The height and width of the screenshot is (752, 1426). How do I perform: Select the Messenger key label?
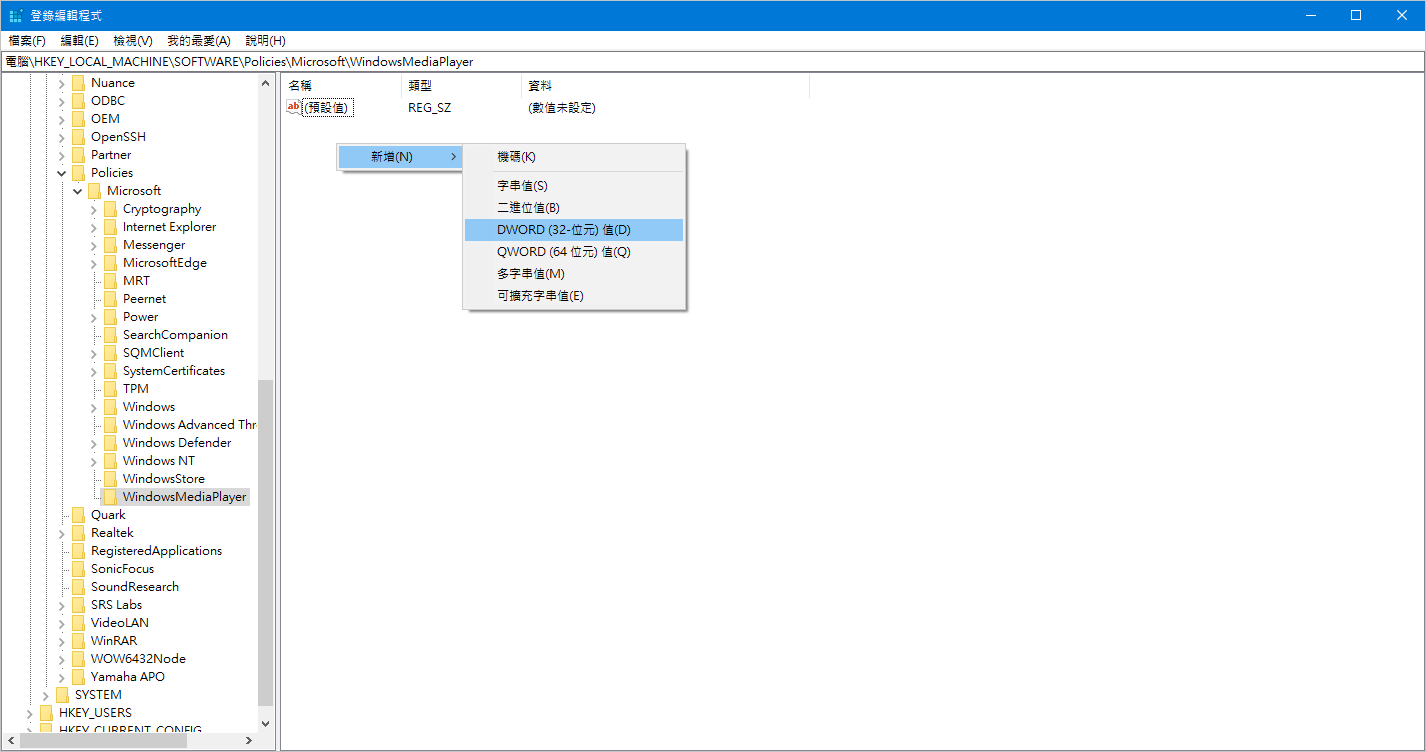tap(154, 245)
